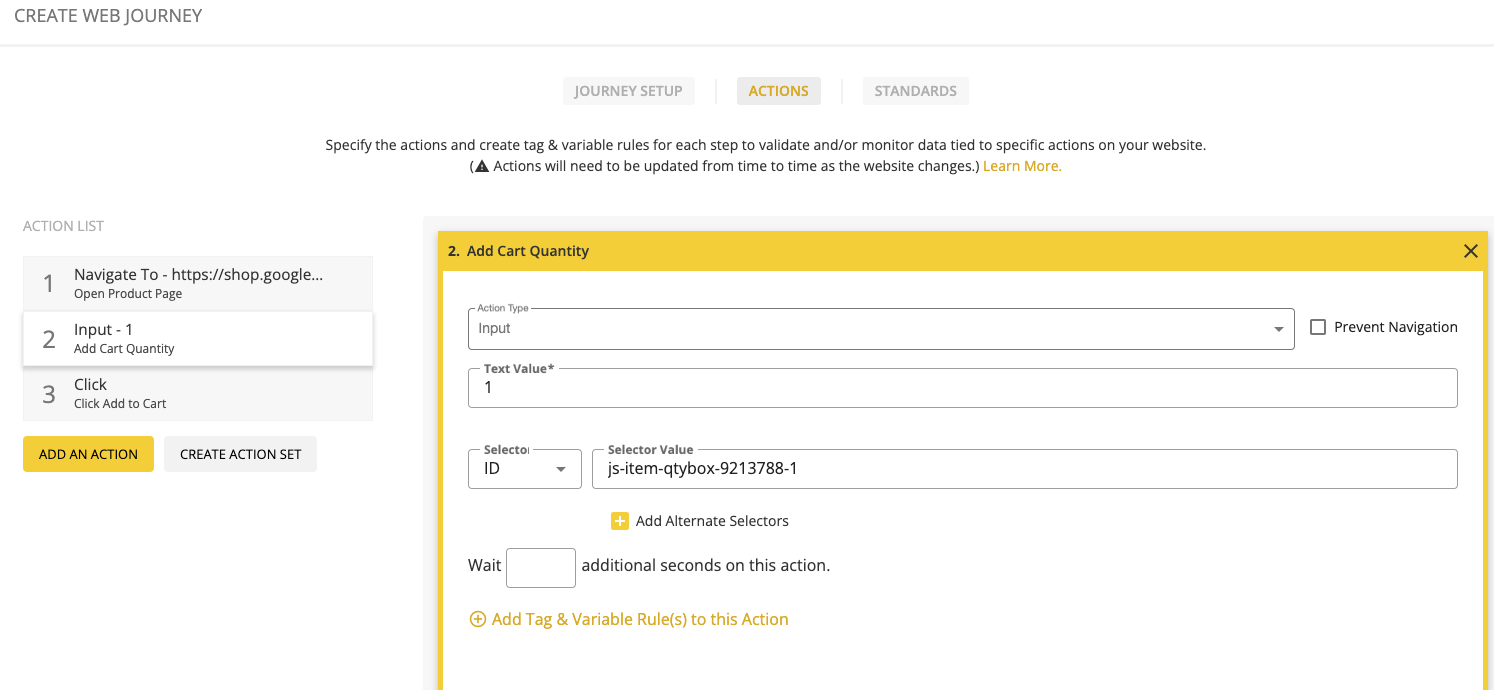1494x690 pixels.
Task: Focus the Text Value input field
Action: (962, 388)
